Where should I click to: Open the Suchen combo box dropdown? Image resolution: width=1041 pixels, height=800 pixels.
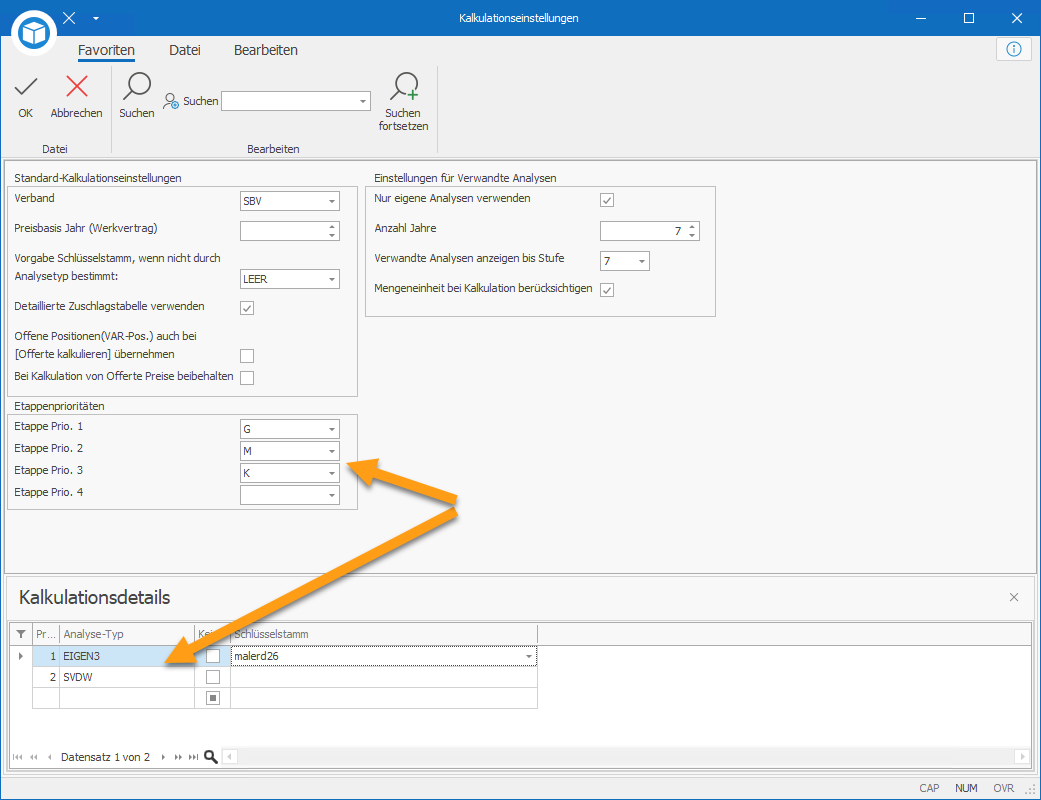(x=363, y=102)
